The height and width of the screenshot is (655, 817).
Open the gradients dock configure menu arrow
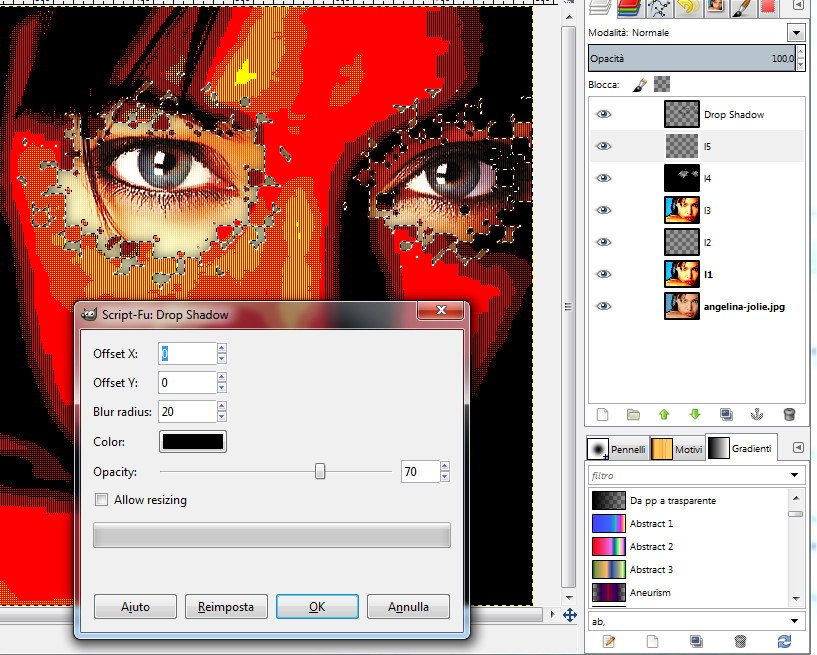pos(798,448)
